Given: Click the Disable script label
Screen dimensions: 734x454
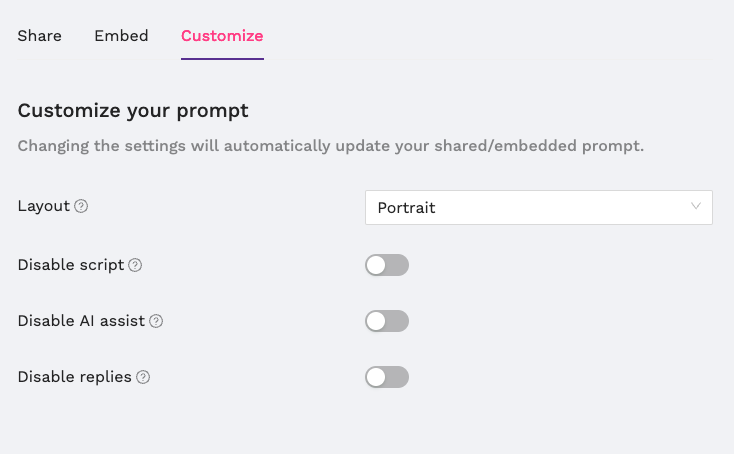Looking at the screenshot, I should coord(71,265).
